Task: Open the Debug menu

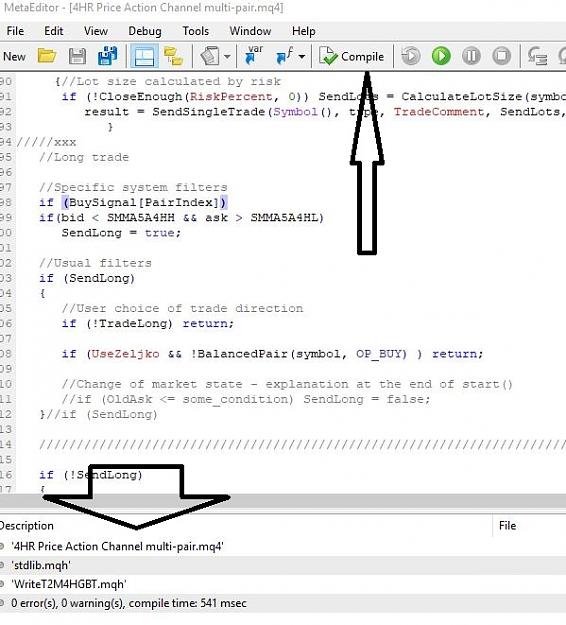Action: click(x=145, y=31)
